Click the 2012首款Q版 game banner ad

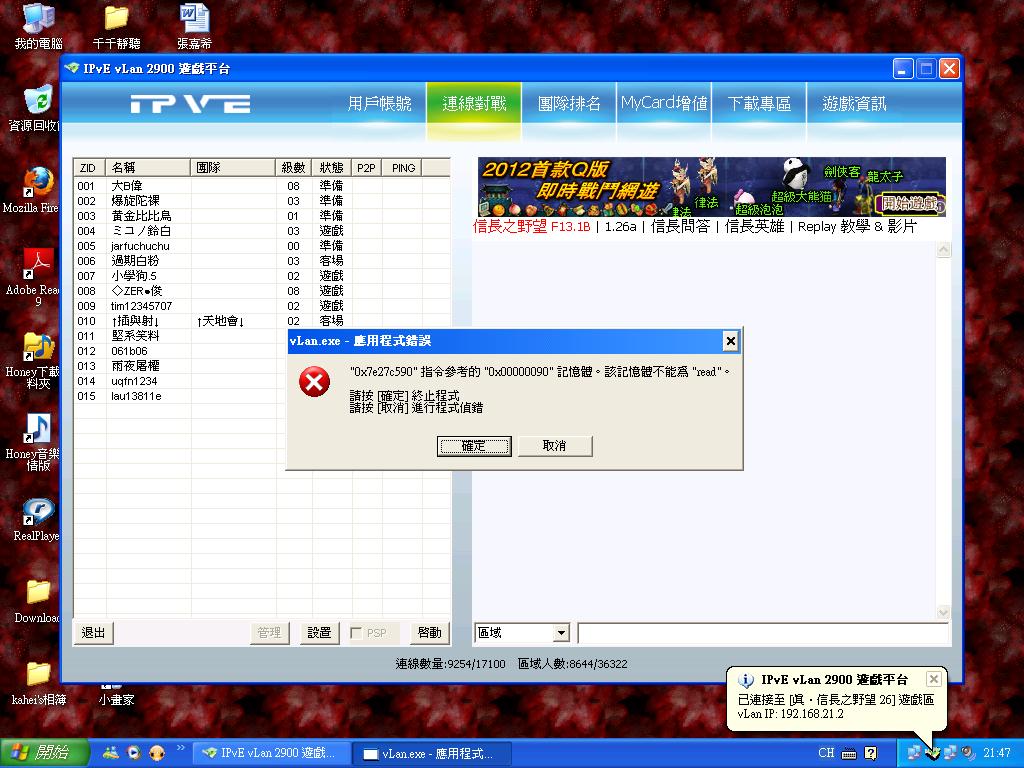tap(712, 187)
